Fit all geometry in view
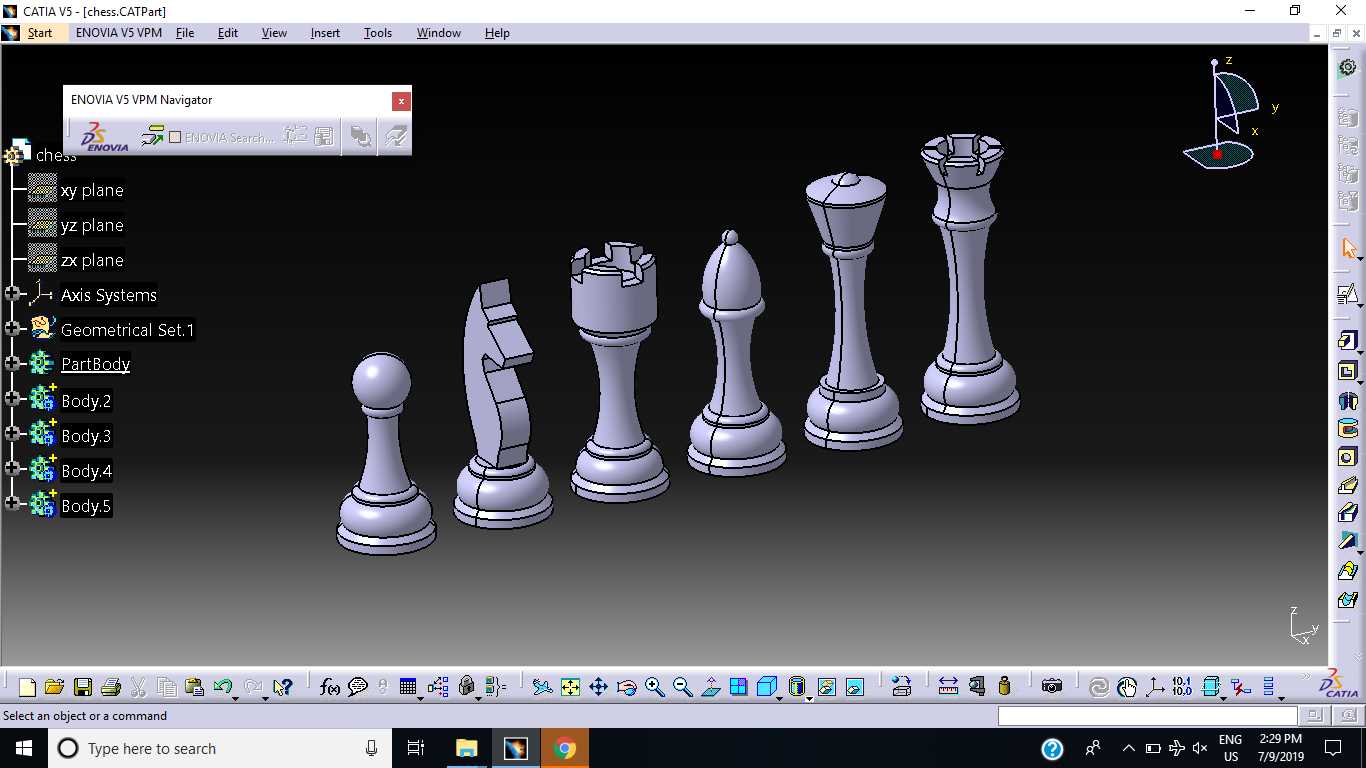 tap(570, 687)
